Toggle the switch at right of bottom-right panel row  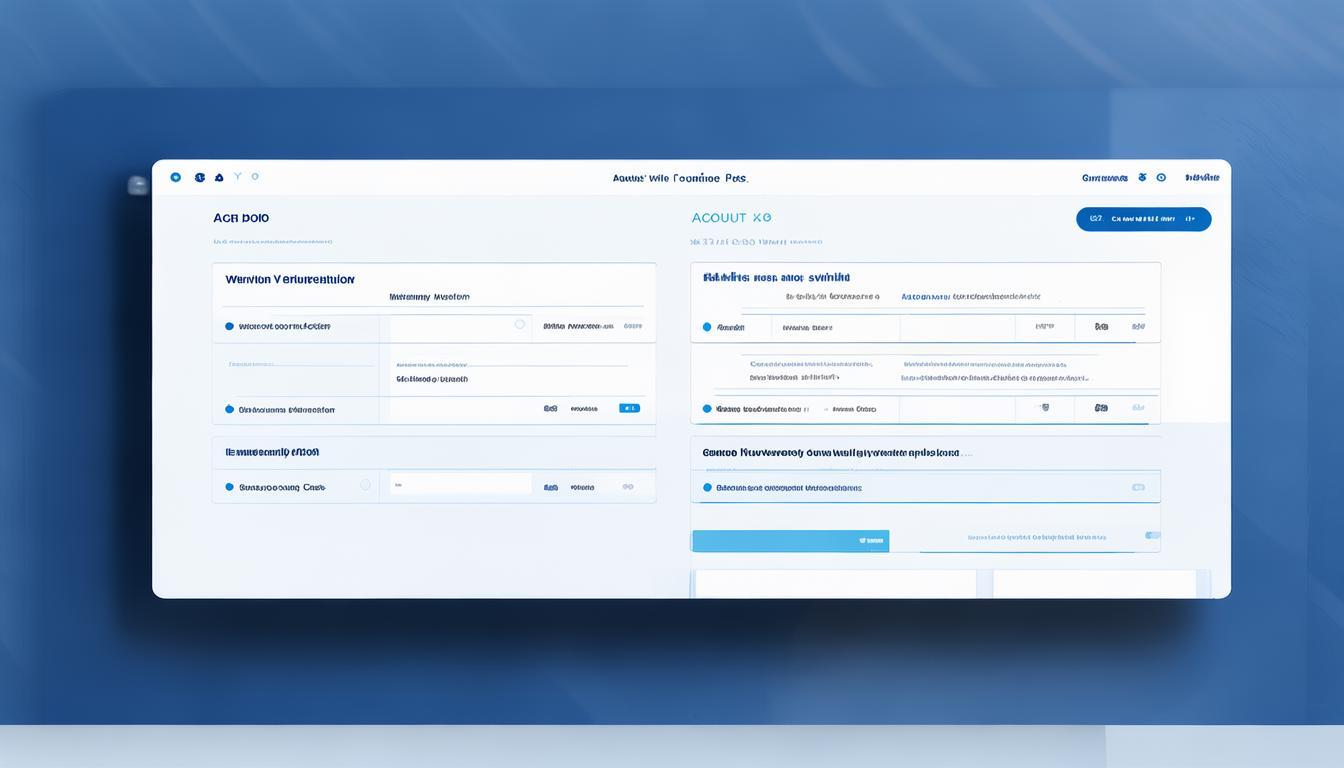point(1138,487)
